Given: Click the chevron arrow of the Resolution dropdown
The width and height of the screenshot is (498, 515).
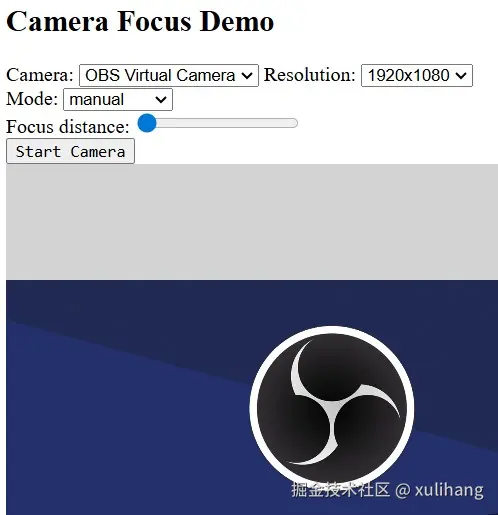Looking at the screenshot, I should [461, 76].
